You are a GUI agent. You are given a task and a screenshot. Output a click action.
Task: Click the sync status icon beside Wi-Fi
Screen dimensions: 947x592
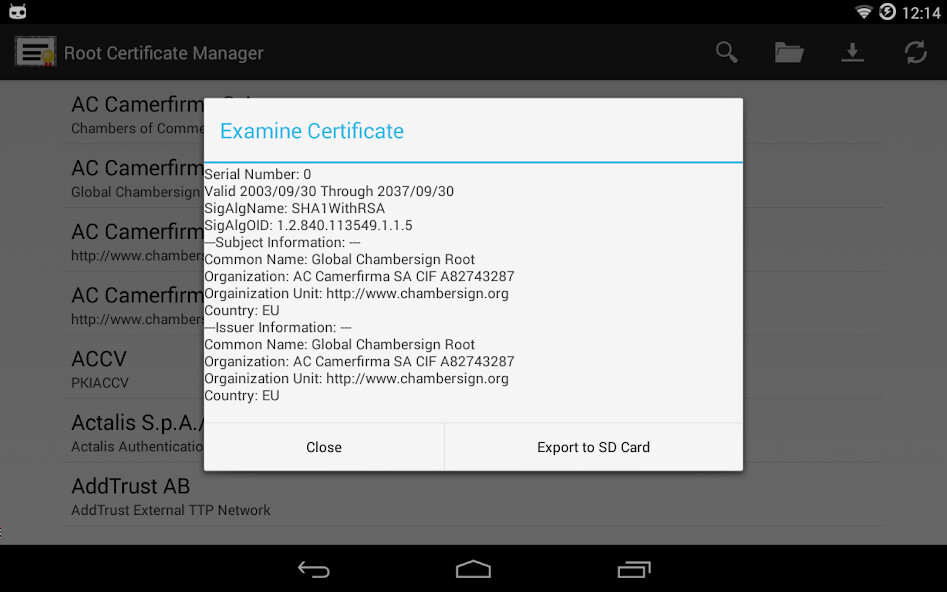(x=888, y=13)
